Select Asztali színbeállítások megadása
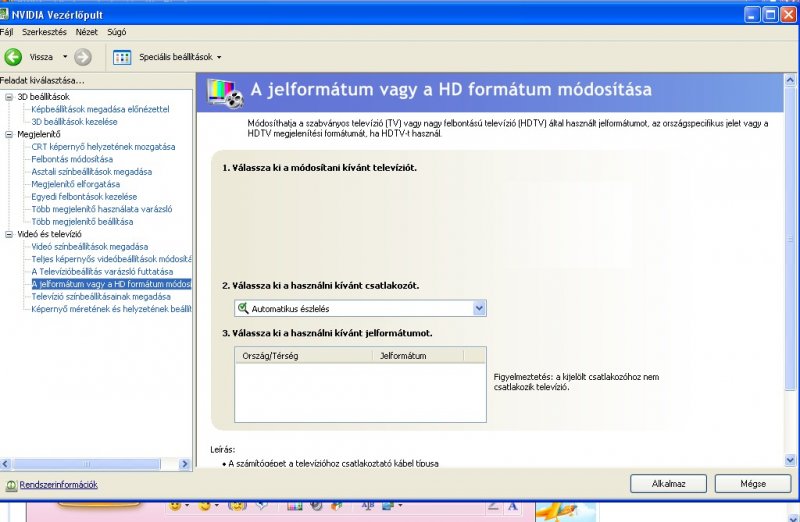Image resolution: width=800 pixels, height=522 pixels. (x=92, y=171)
